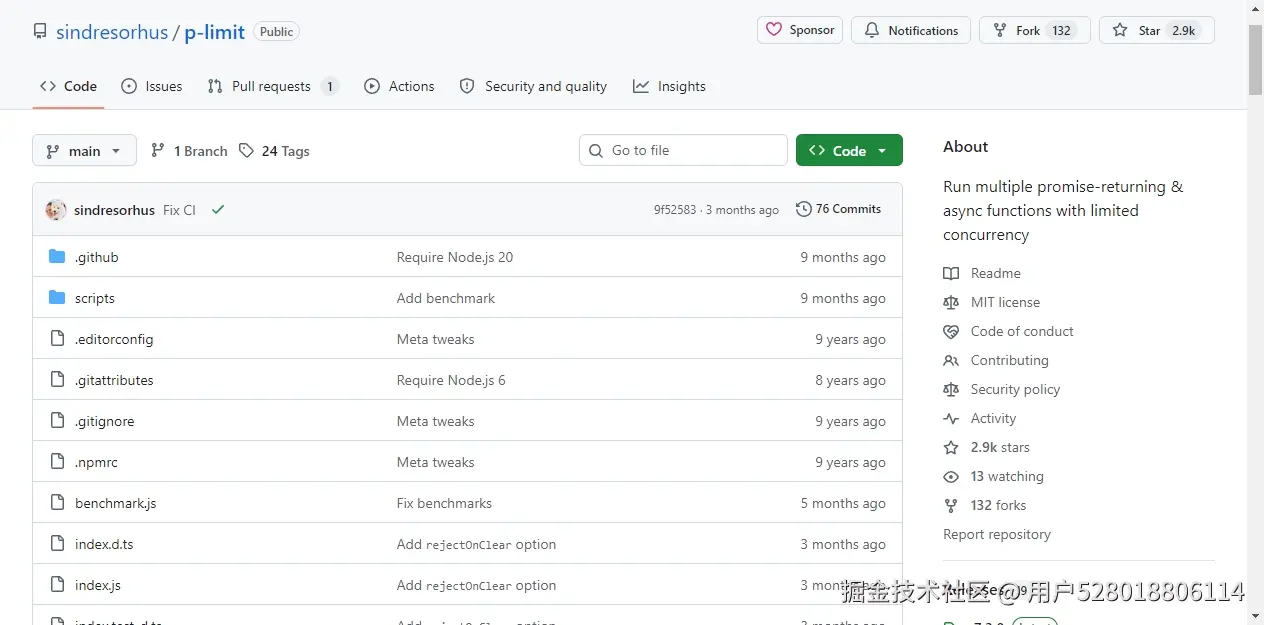1264x625 pixels.
Task: Star the repository with the Star button
Action: coord(1157,30)
